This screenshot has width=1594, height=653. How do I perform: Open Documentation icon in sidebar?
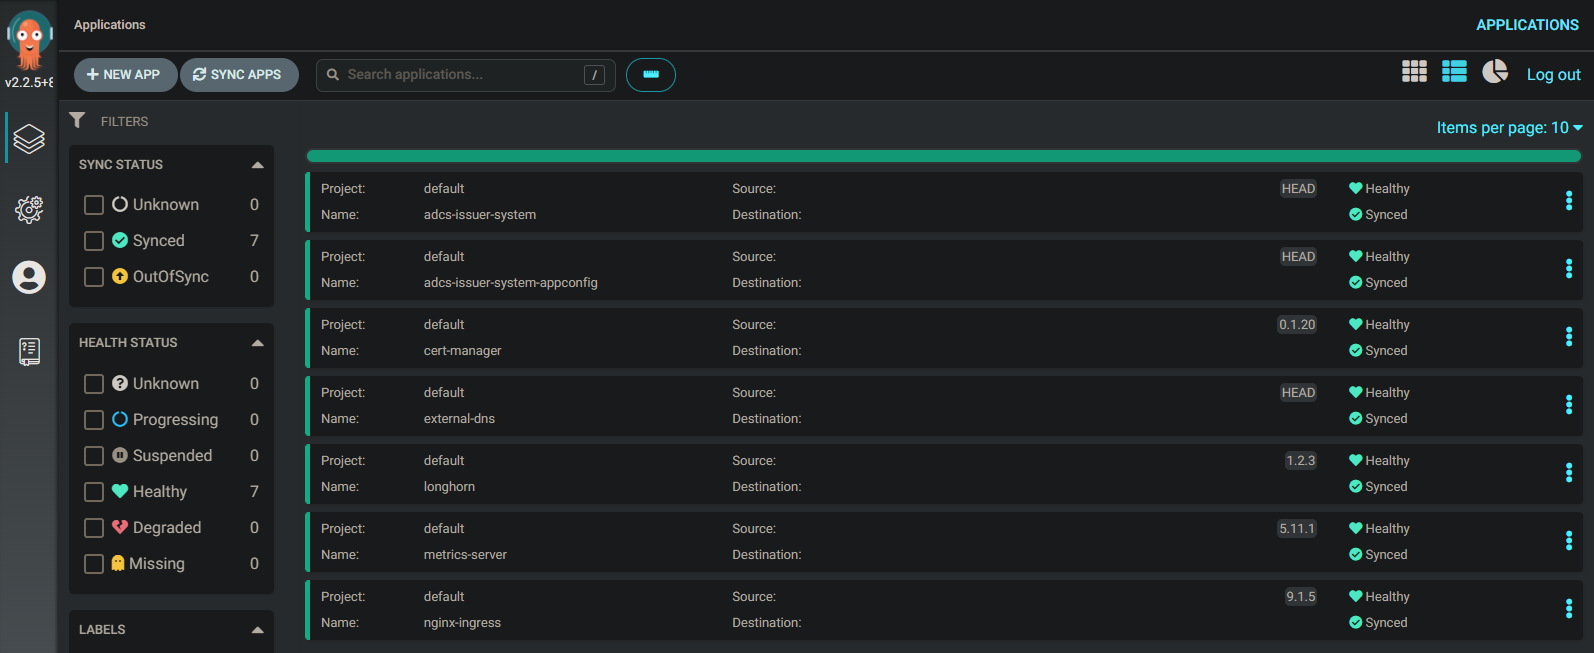29,351
